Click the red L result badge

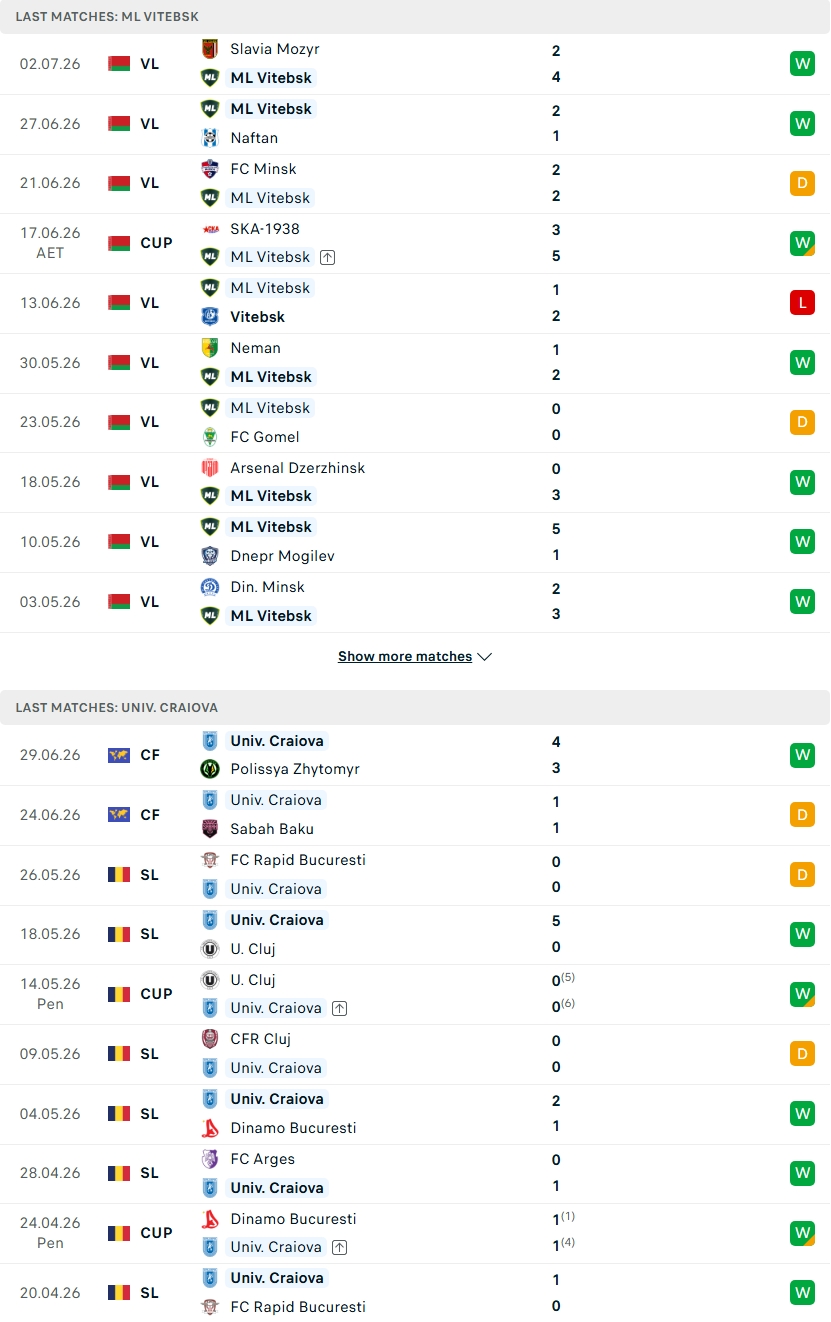pos(802,302)
